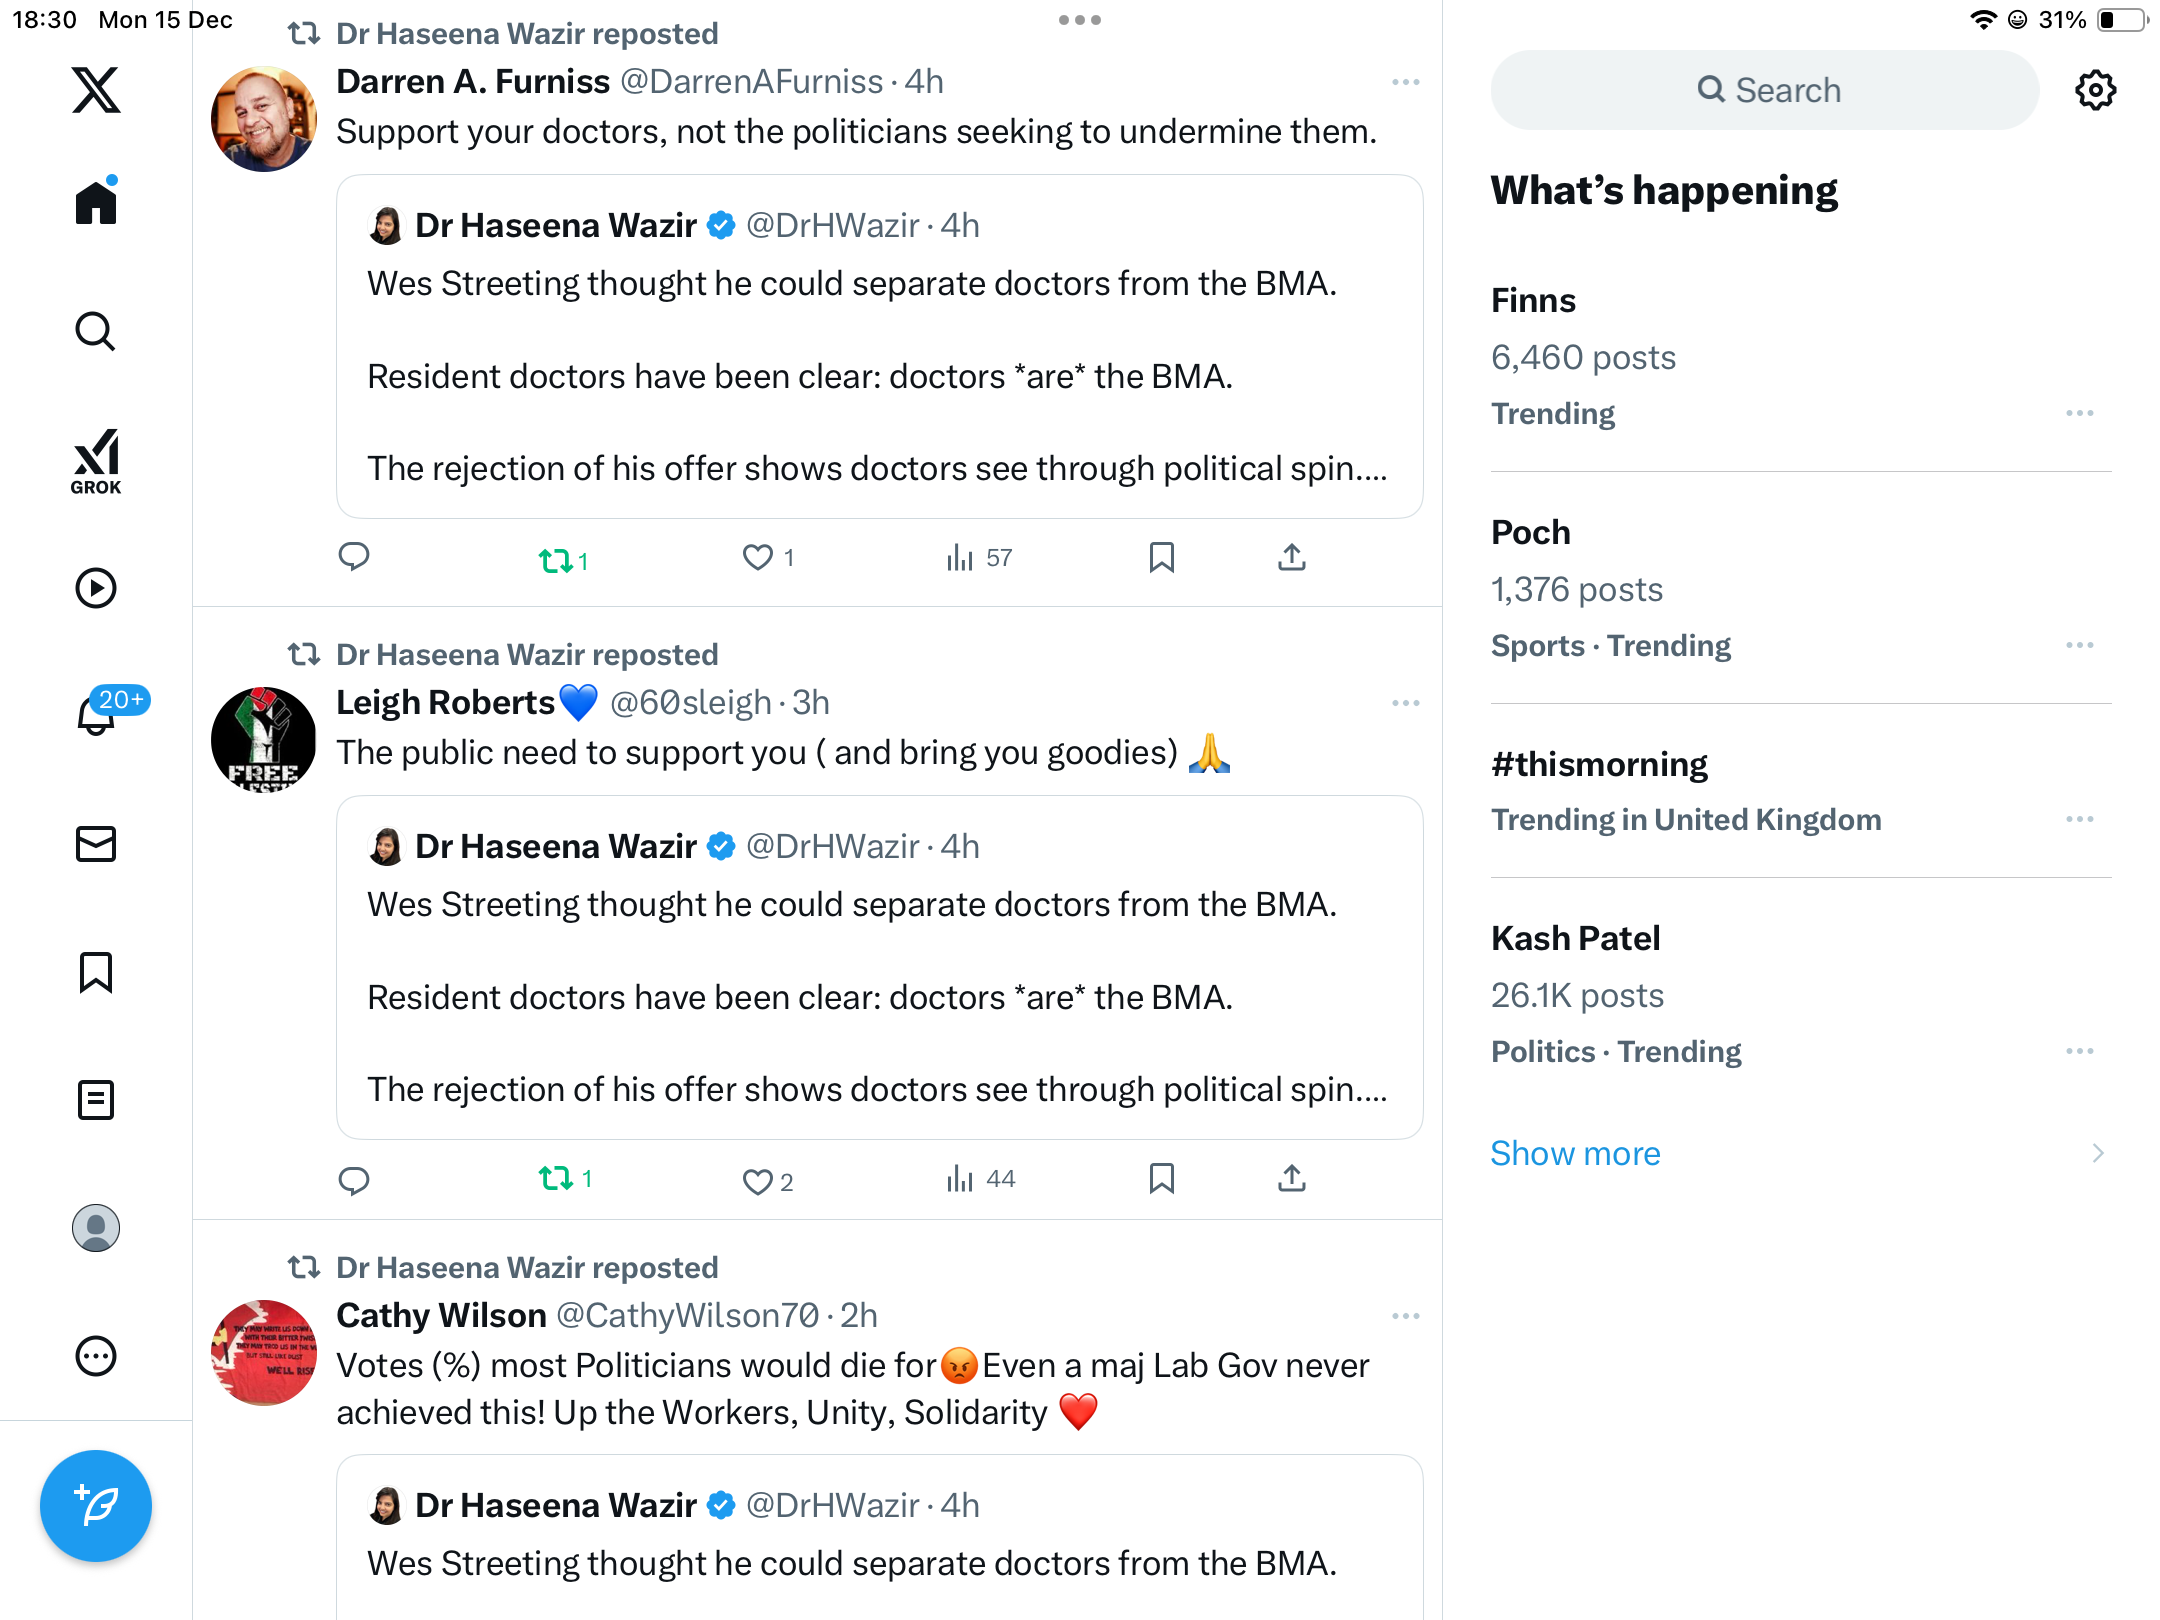Like Darren A. Furniss's post

coord(758,557)
